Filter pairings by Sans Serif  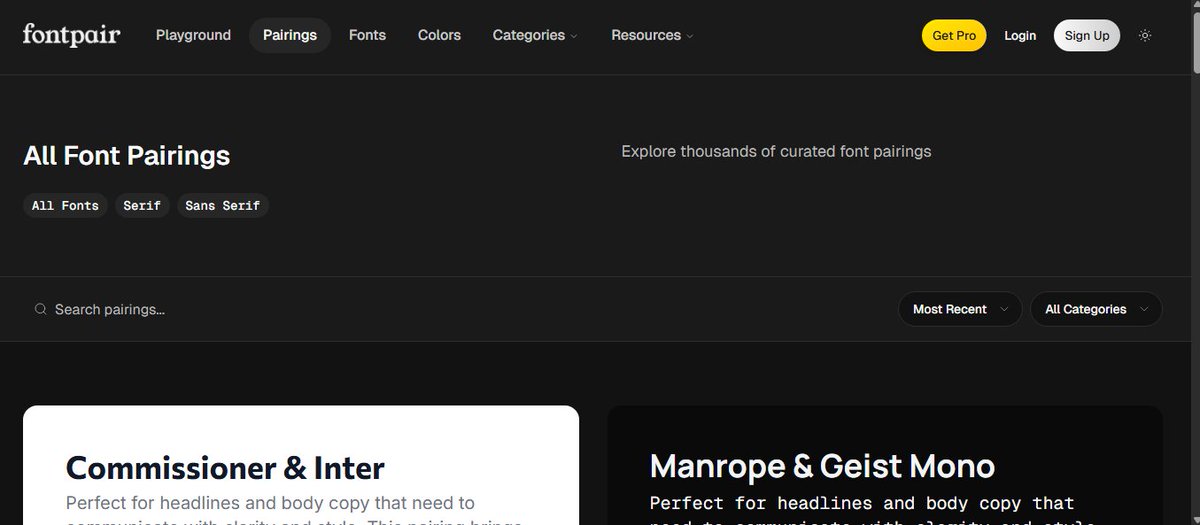point(223,205)
